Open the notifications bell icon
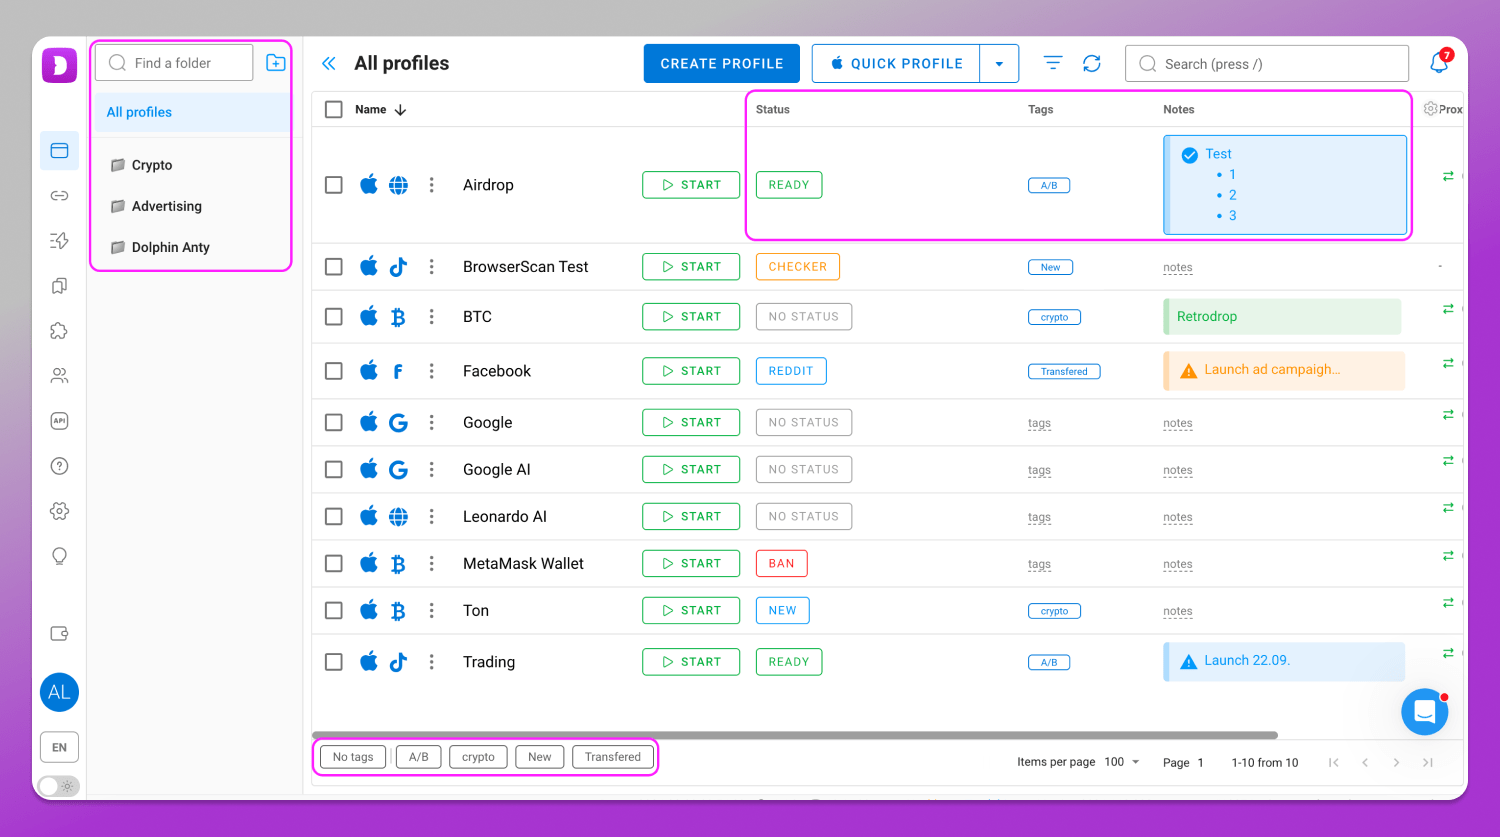This screenshot has width=1500, height=837. (1439, 63)
